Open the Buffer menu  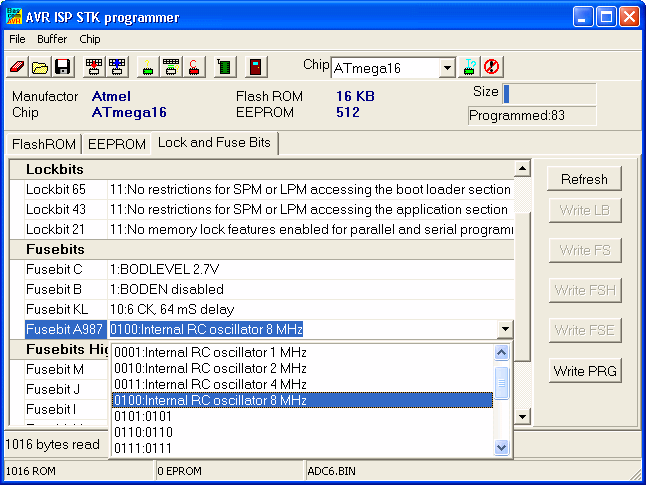click(x=52, y=39)
